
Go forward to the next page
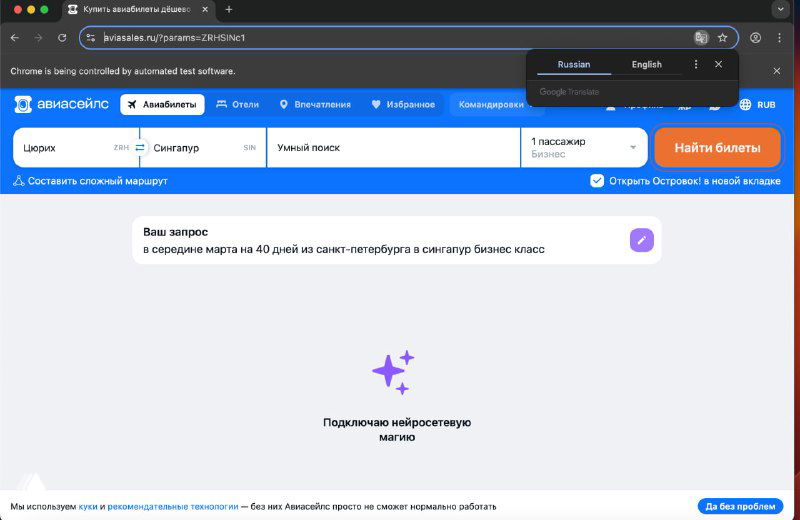[38, 38]
